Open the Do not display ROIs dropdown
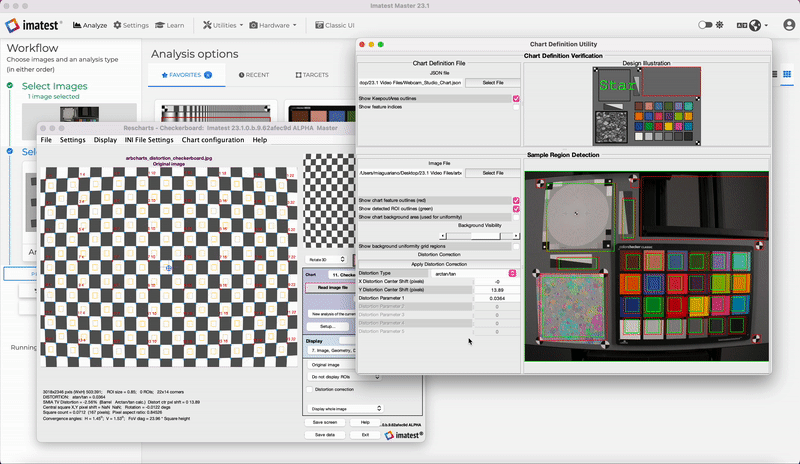The image size is (800, 464). click(345, 377)
